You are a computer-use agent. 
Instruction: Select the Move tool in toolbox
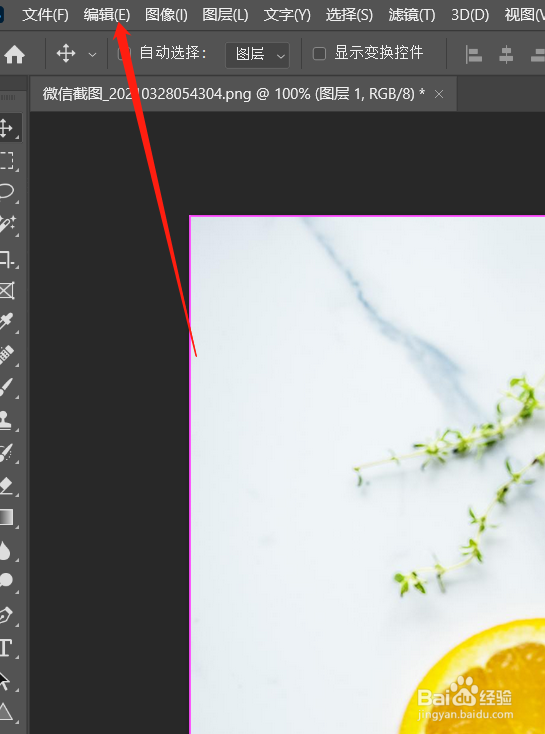tap(6, 127)
